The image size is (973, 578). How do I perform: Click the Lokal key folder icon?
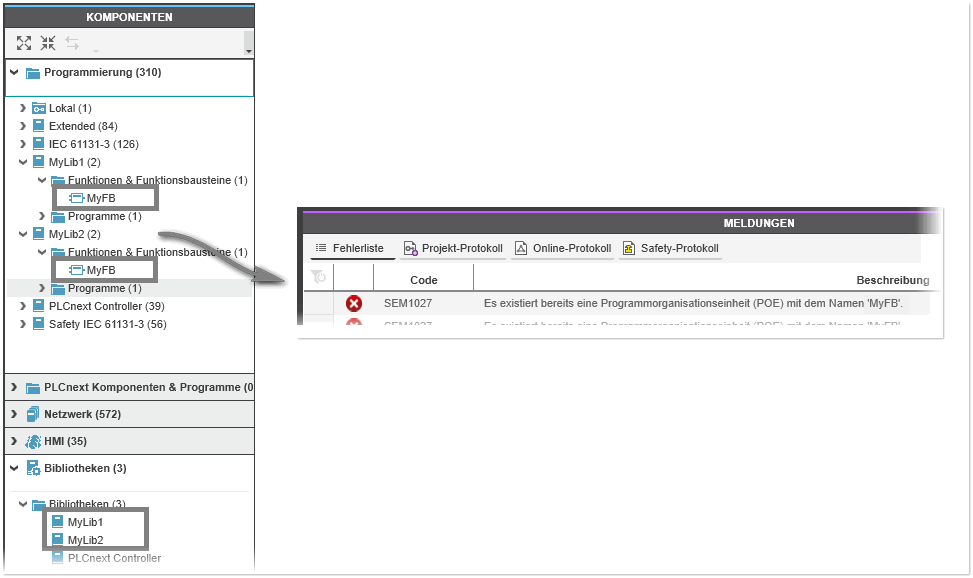39,108
